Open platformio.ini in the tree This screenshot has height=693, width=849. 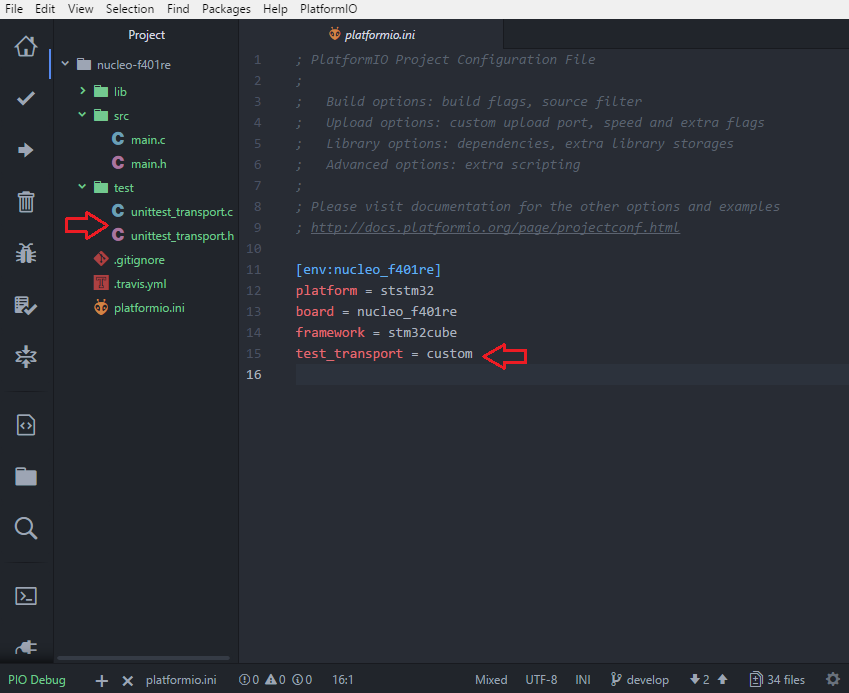(x=149, y=308)
